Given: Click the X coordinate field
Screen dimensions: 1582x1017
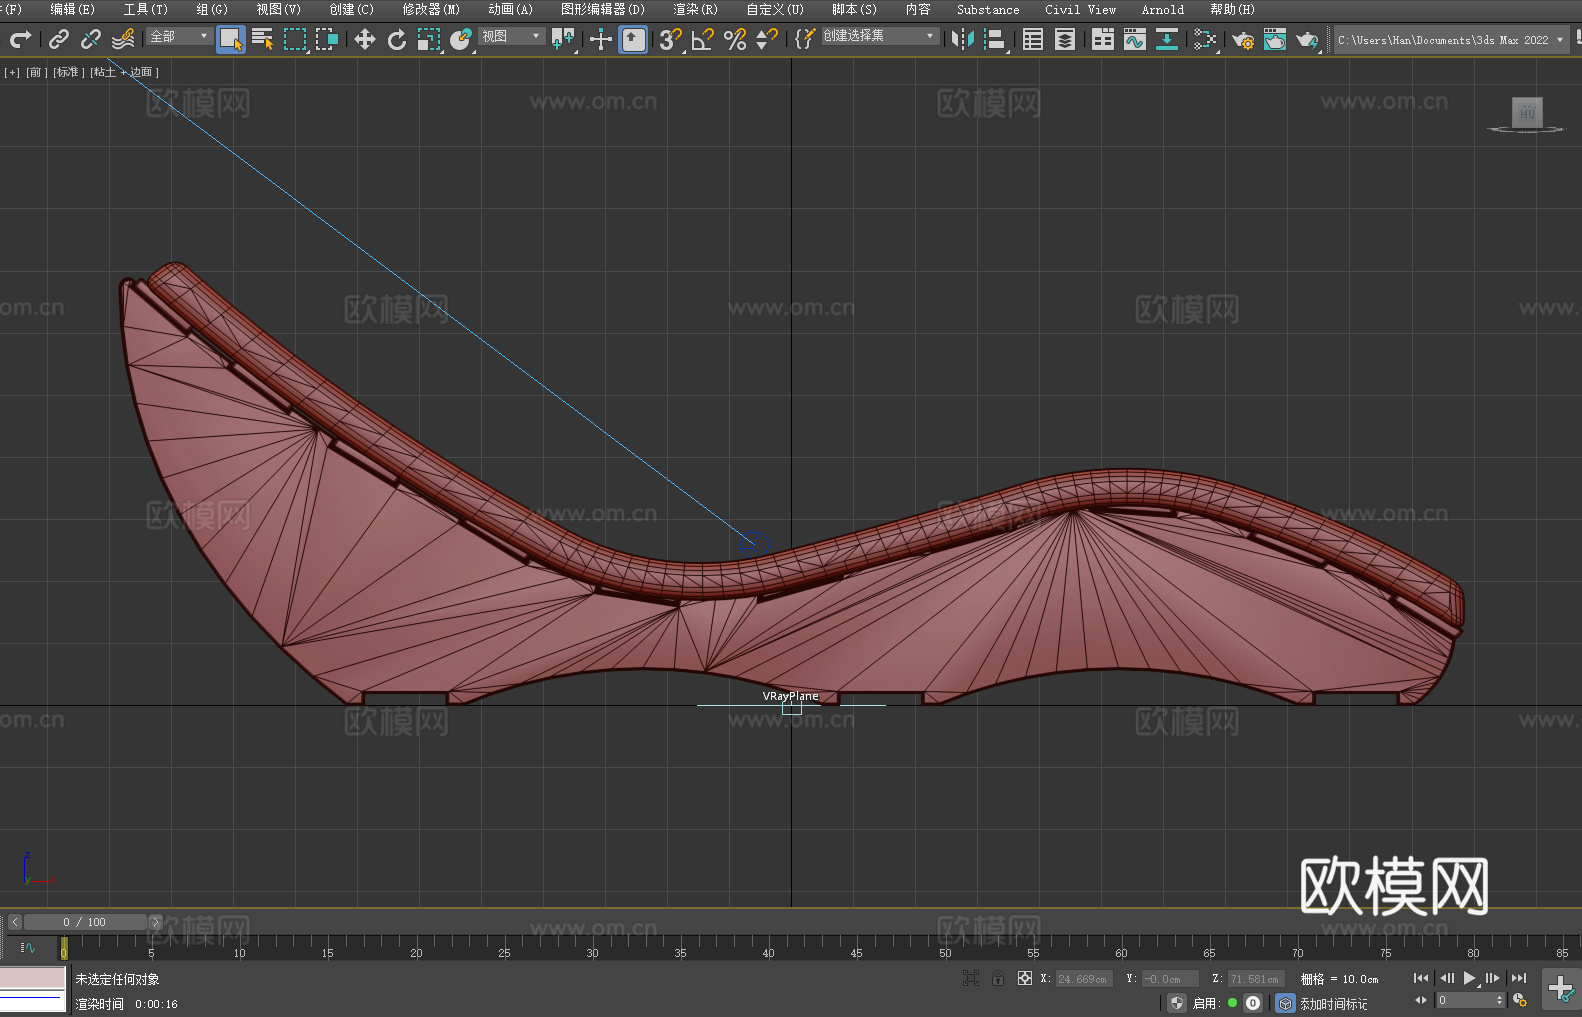Looking at the screenshot, I should click(1084, 979).
